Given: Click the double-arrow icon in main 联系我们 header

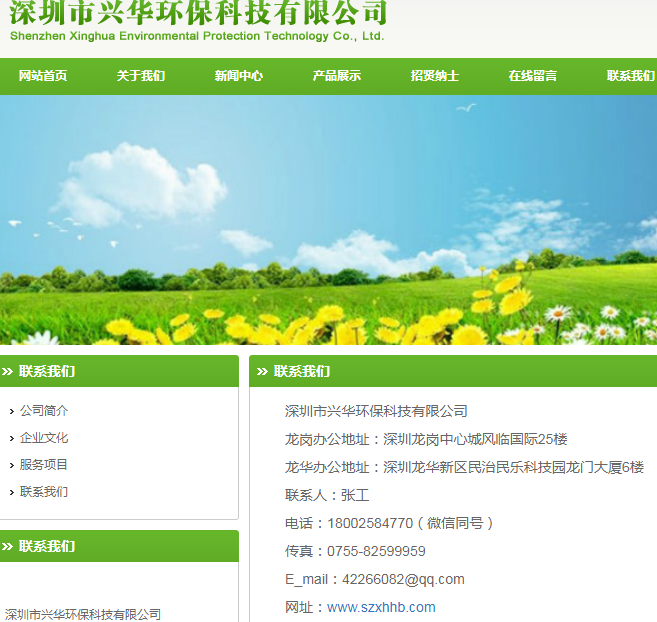Looking at the screenshot, I should pyautogui.click(x=263, y=372).
